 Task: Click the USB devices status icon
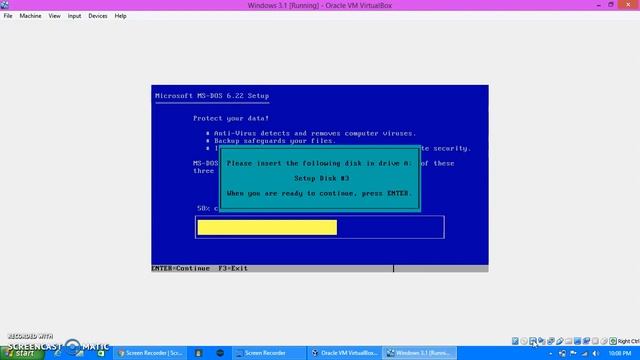(x=560, y=341)
